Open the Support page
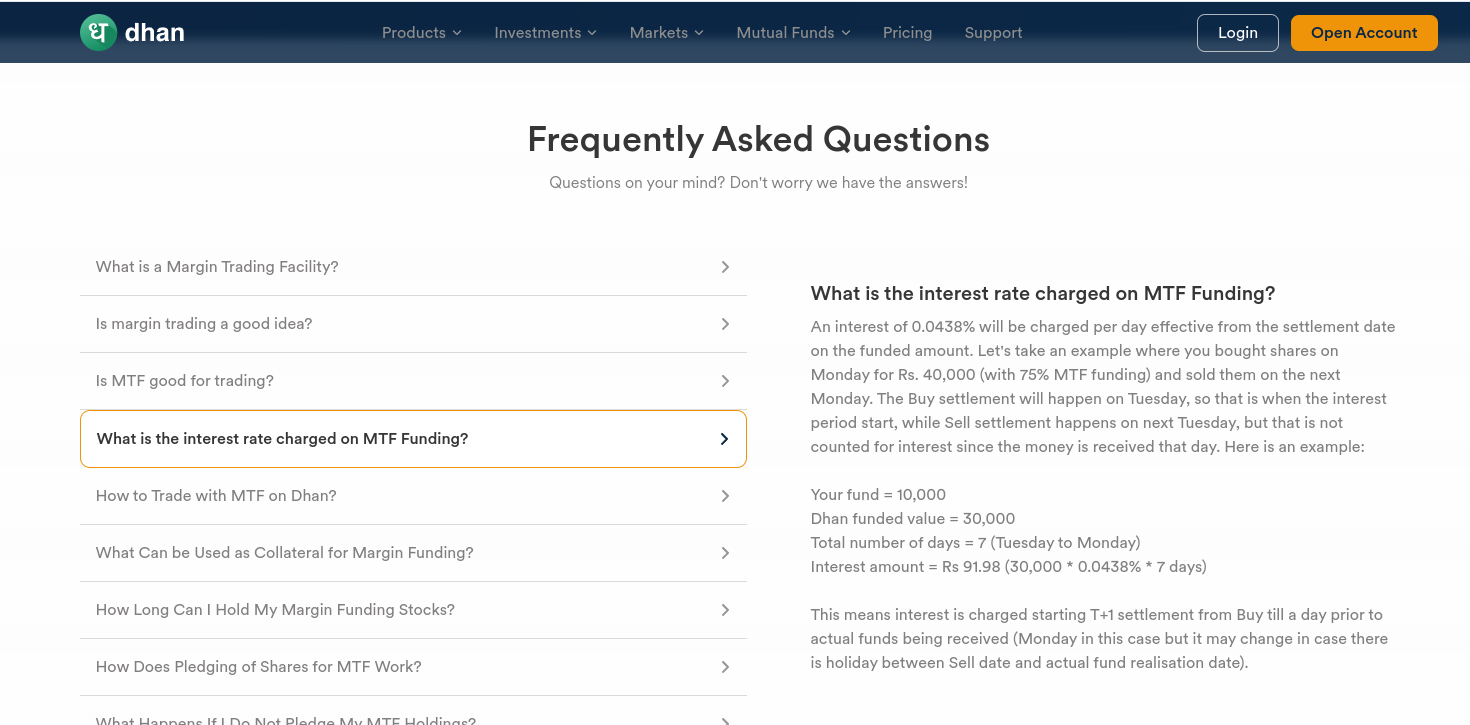The width and height of the screenshot is (1470, 725). [993, 33]
